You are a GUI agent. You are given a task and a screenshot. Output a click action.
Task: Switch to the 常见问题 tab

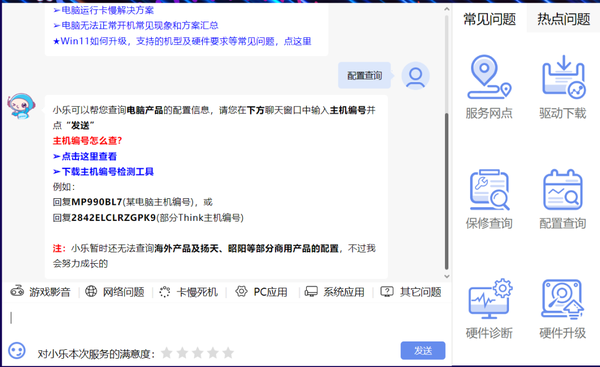(489, 19)
